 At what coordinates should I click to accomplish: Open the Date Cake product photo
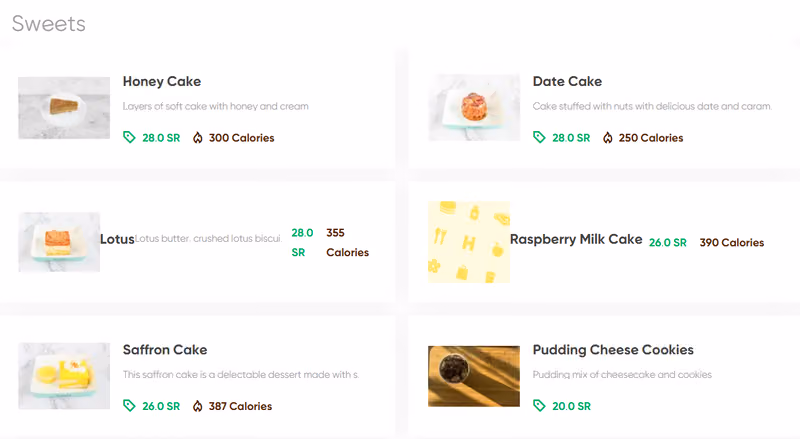click(474, 108)
